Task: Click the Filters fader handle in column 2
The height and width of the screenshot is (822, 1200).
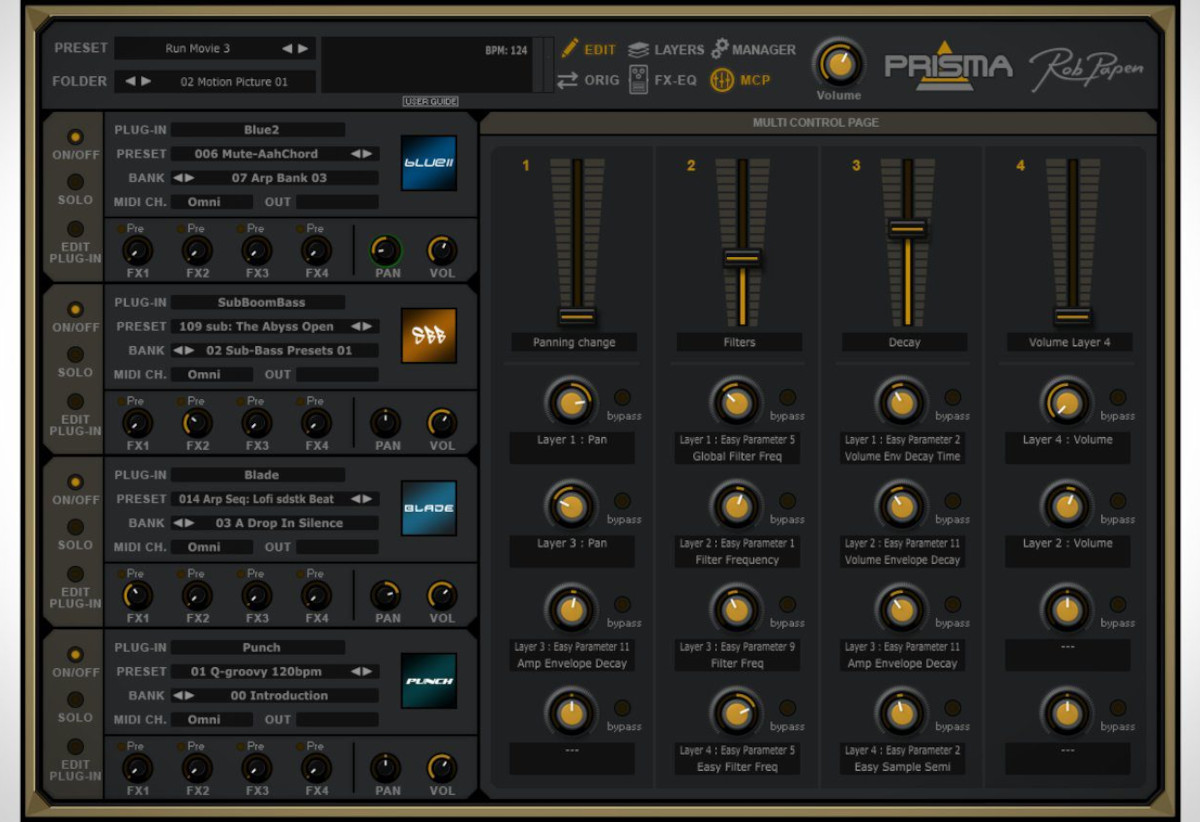Action: click(742, 258)
